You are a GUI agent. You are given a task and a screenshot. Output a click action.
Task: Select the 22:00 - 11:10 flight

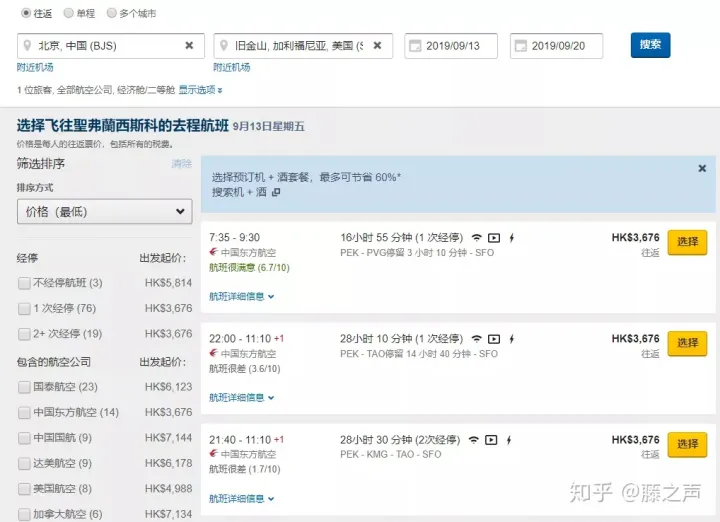pos(687,343)
